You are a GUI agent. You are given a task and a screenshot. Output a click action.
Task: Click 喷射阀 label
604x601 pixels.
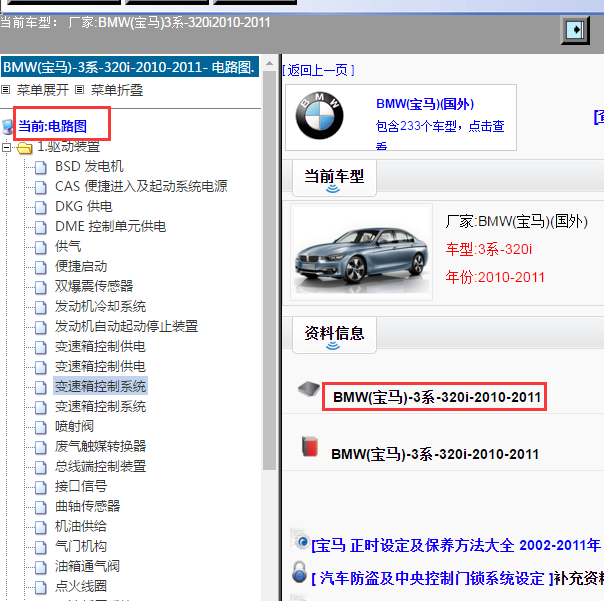pyautogui.click(x=74, y=426)
